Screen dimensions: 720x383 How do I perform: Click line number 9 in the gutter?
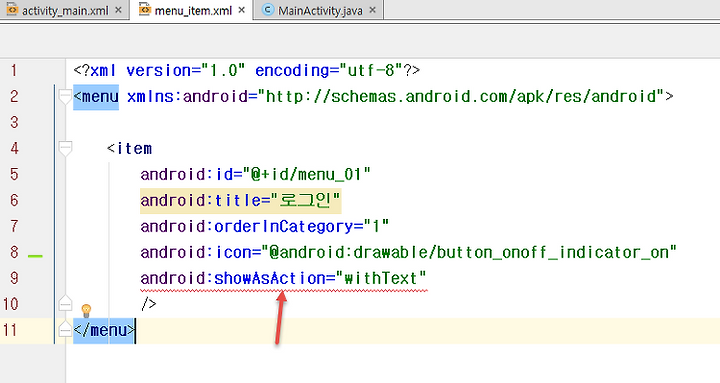click(14, 278)
